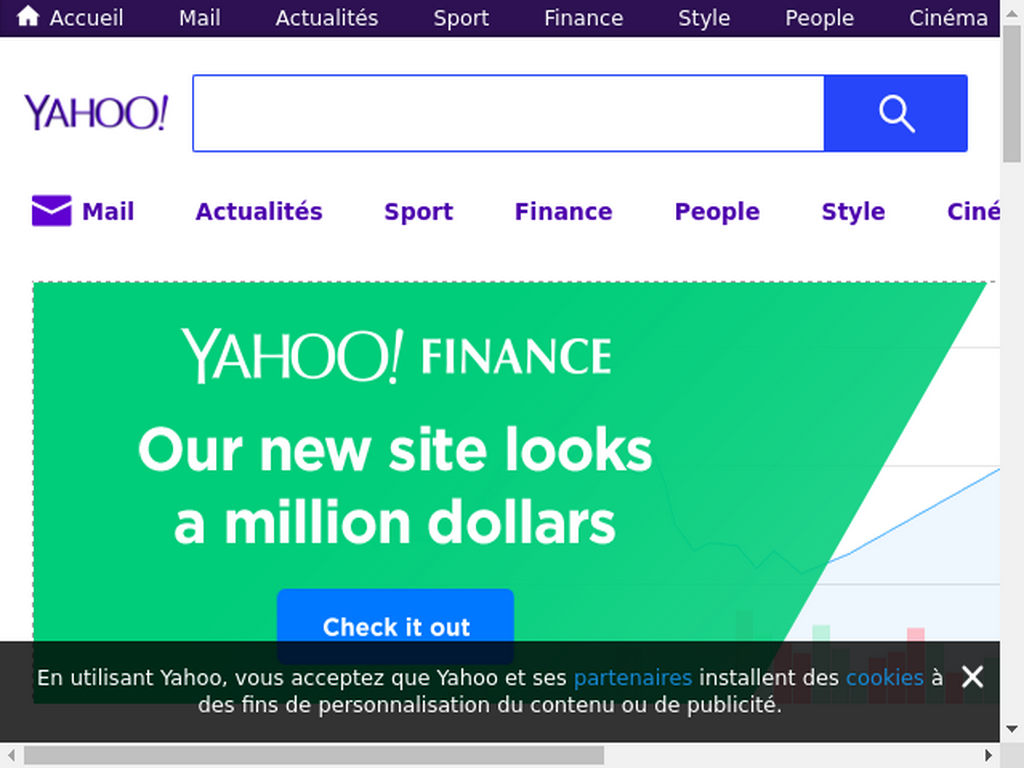Select Cinéma in the top bar

[x=948, y=18]
